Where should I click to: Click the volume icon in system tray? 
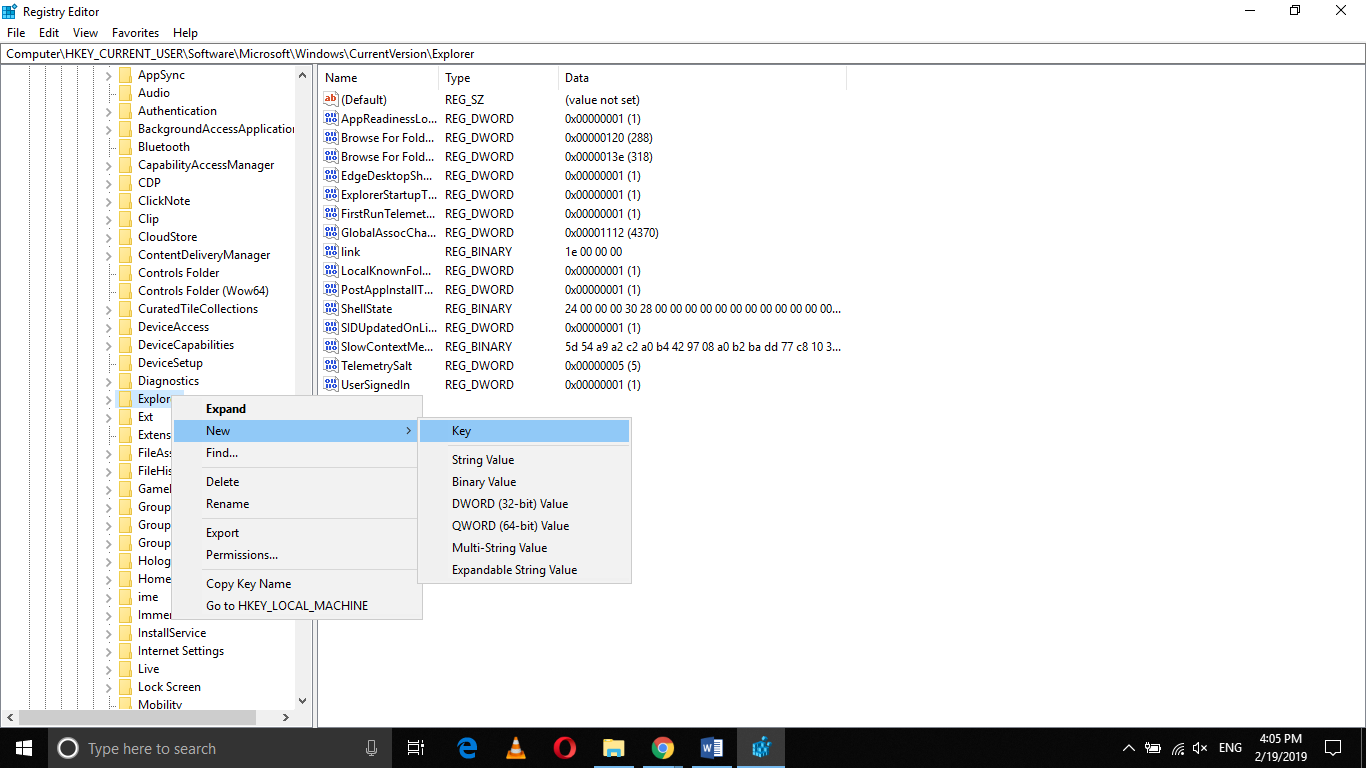point(1201,748)
